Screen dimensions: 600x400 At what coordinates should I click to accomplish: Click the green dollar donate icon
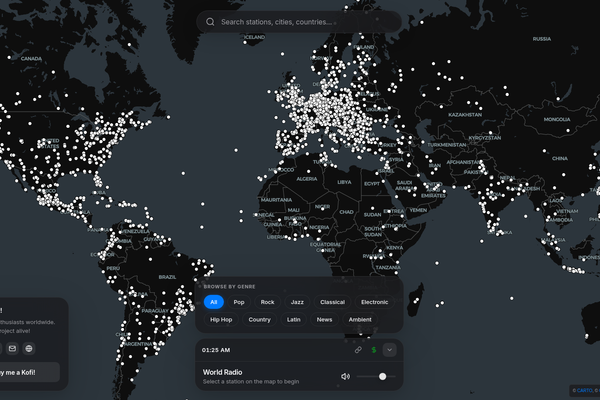[374, 350]
